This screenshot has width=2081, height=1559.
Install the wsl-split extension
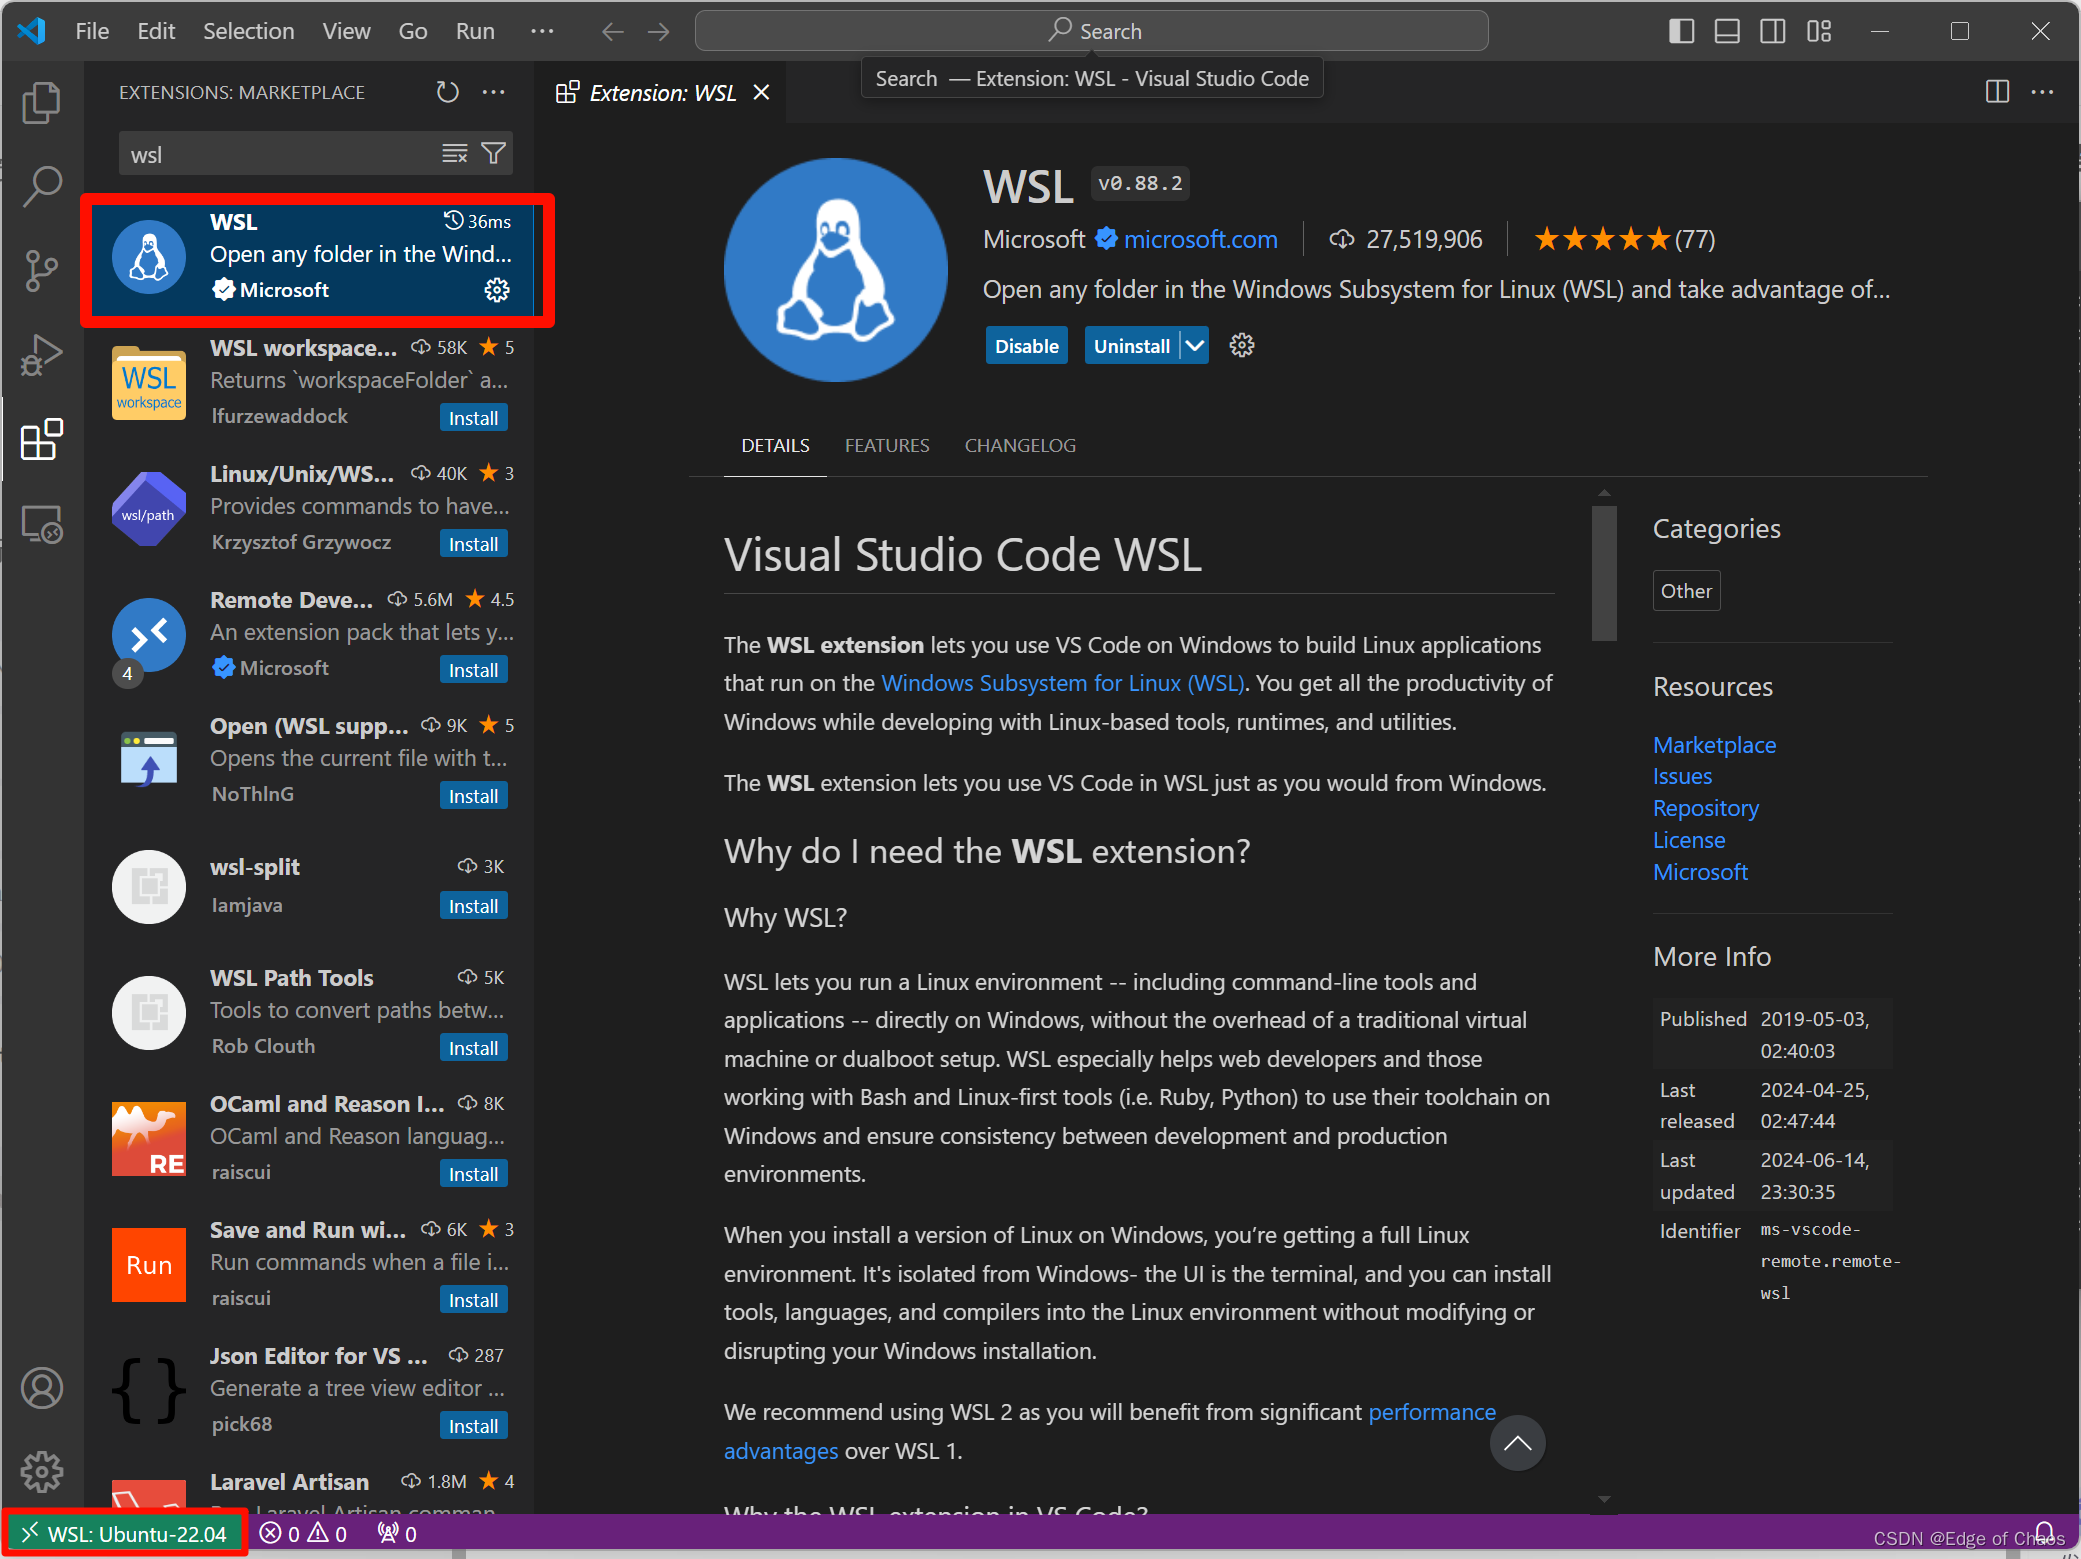[473, 906]
